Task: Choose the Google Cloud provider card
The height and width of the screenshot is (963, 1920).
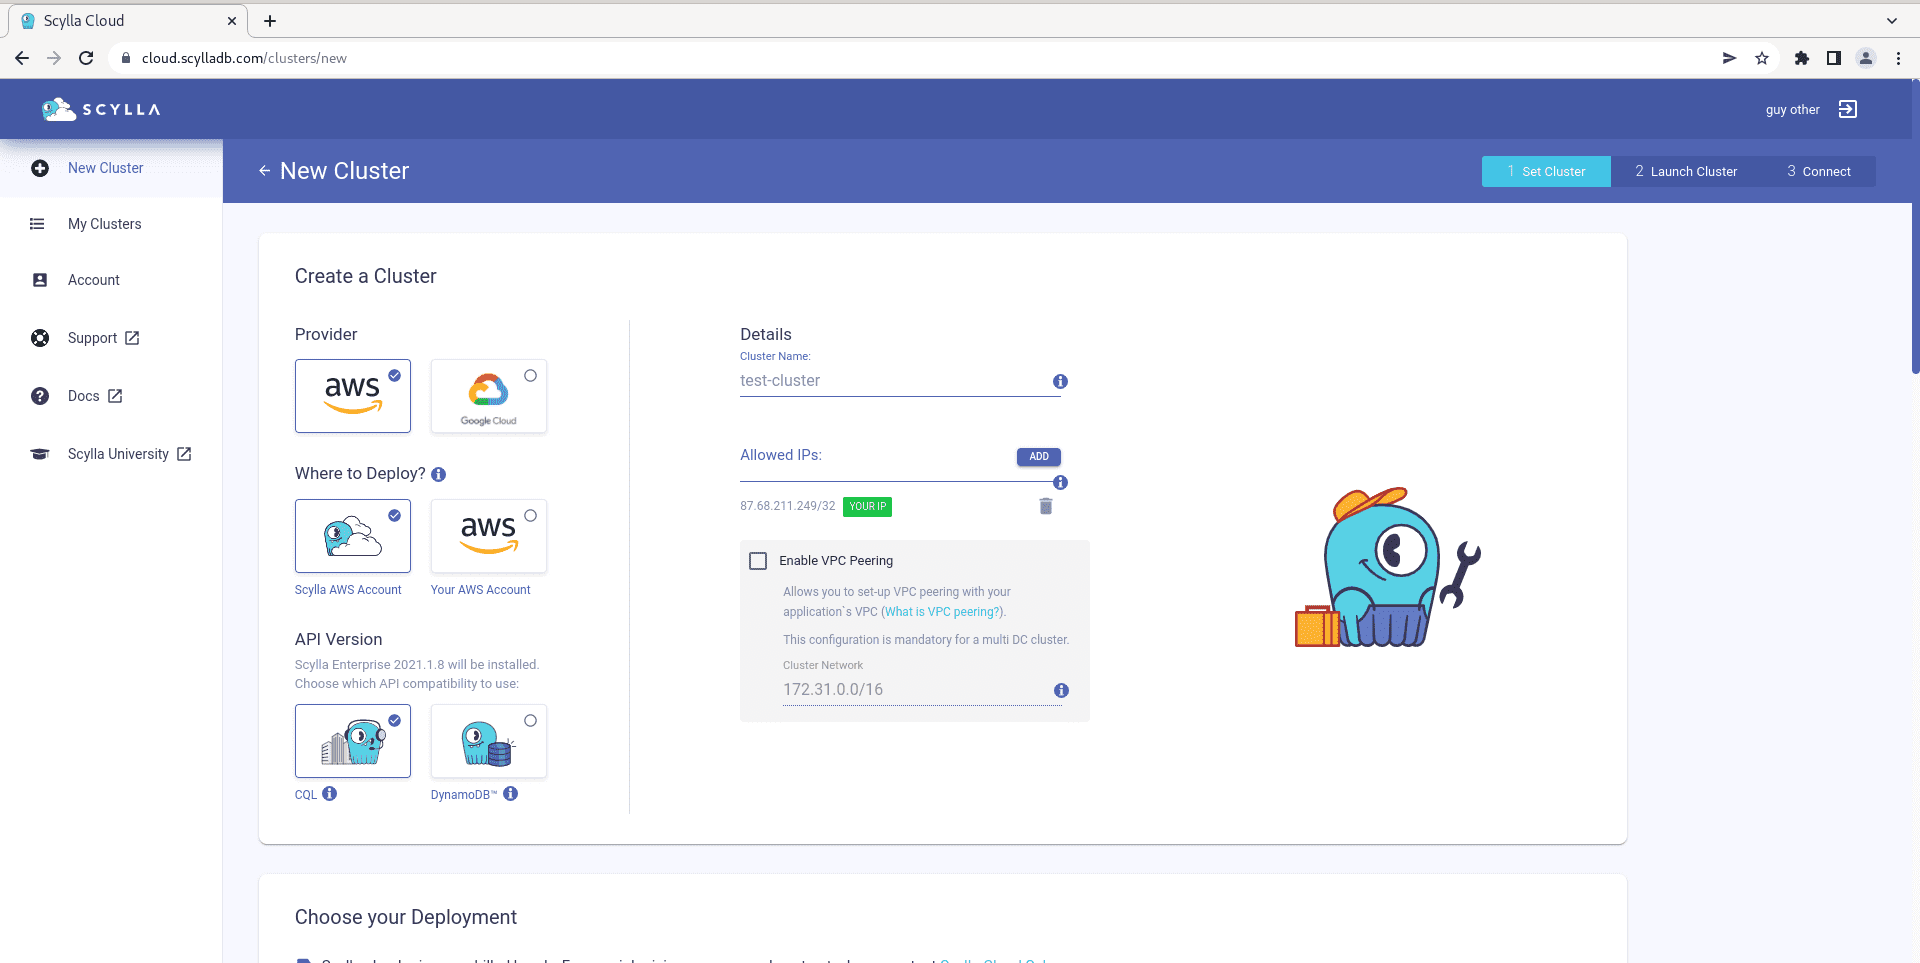Action: [x=489, y=396]
